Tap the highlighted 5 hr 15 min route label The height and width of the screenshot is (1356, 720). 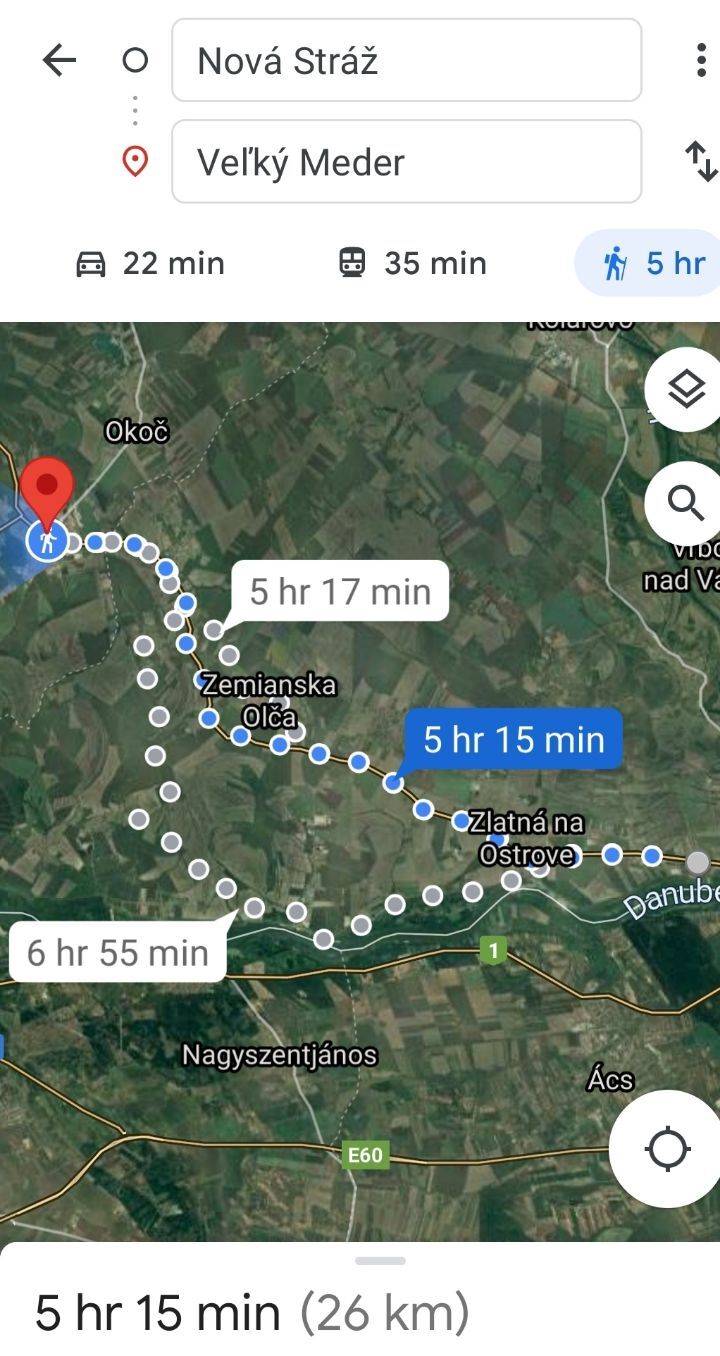point(514,739)
